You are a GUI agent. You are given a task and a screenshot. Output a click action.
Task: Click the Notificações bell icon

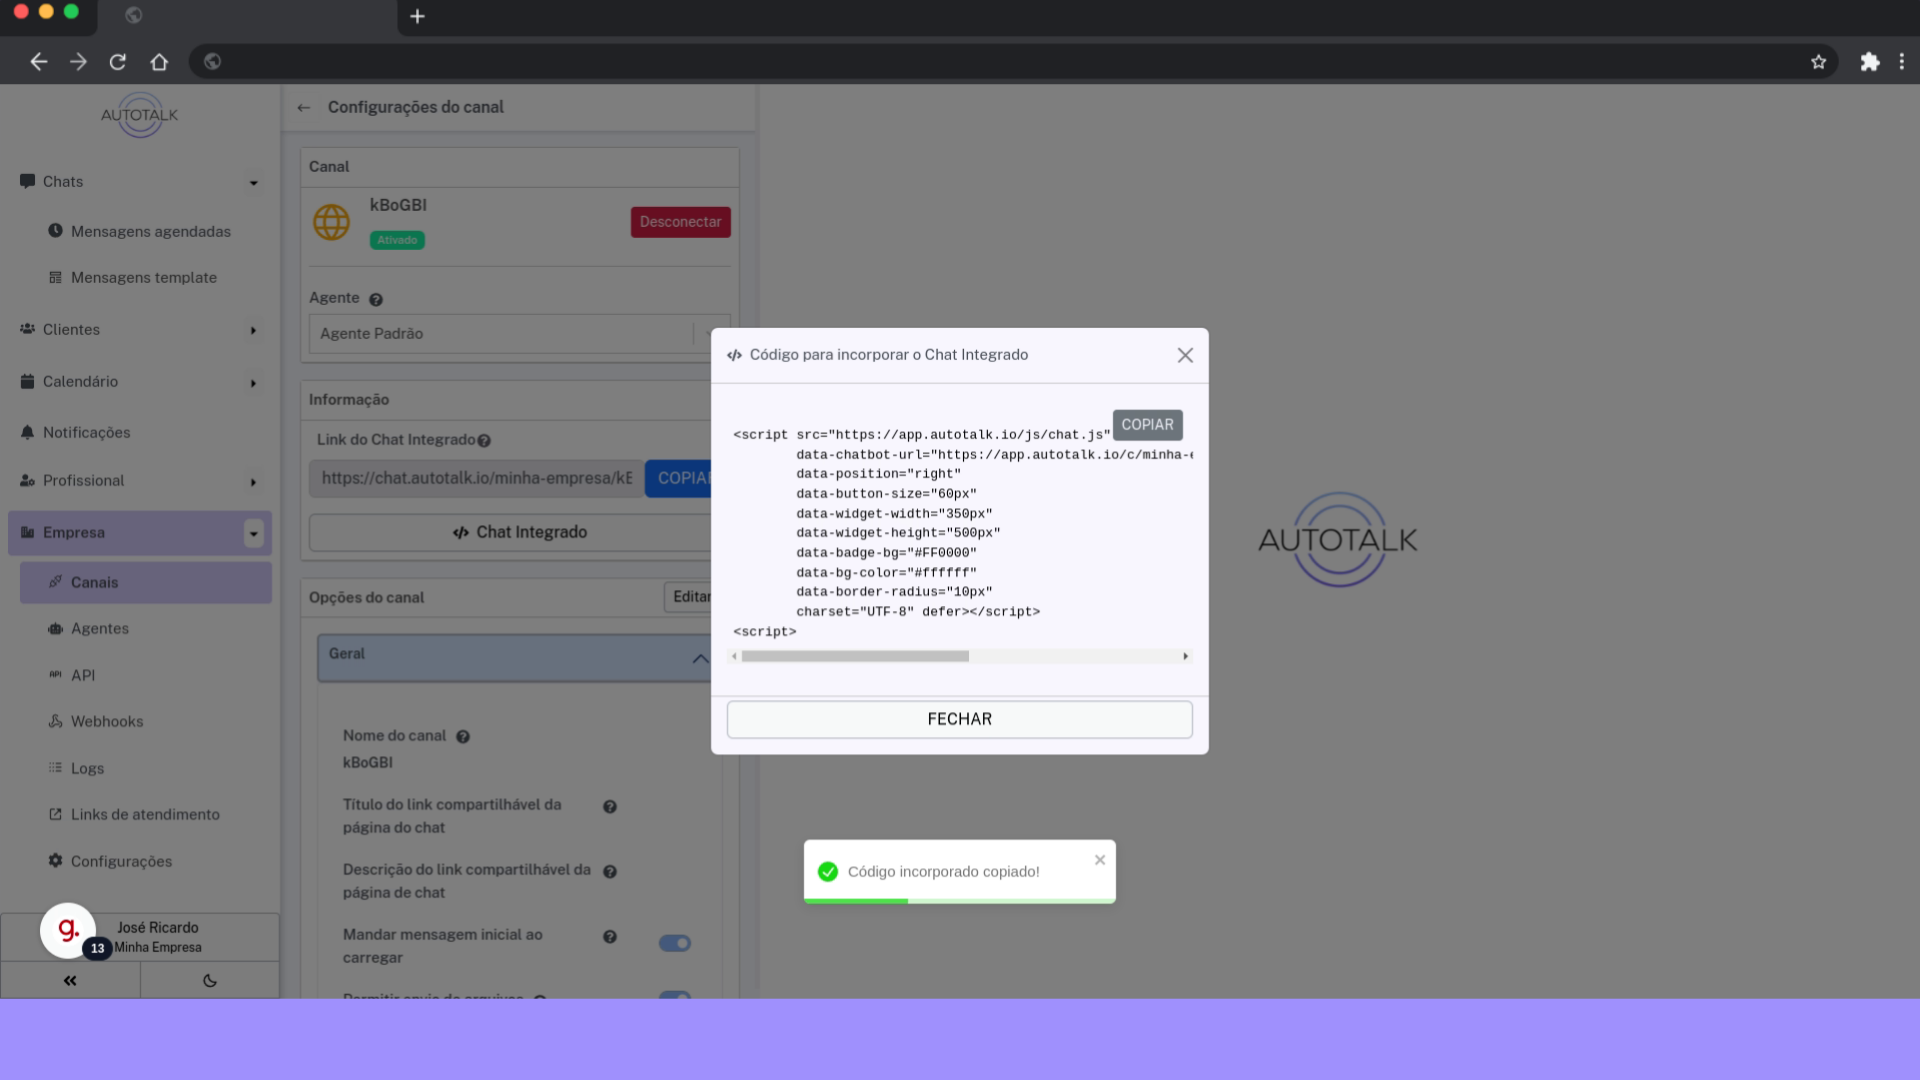coord(27,432)
